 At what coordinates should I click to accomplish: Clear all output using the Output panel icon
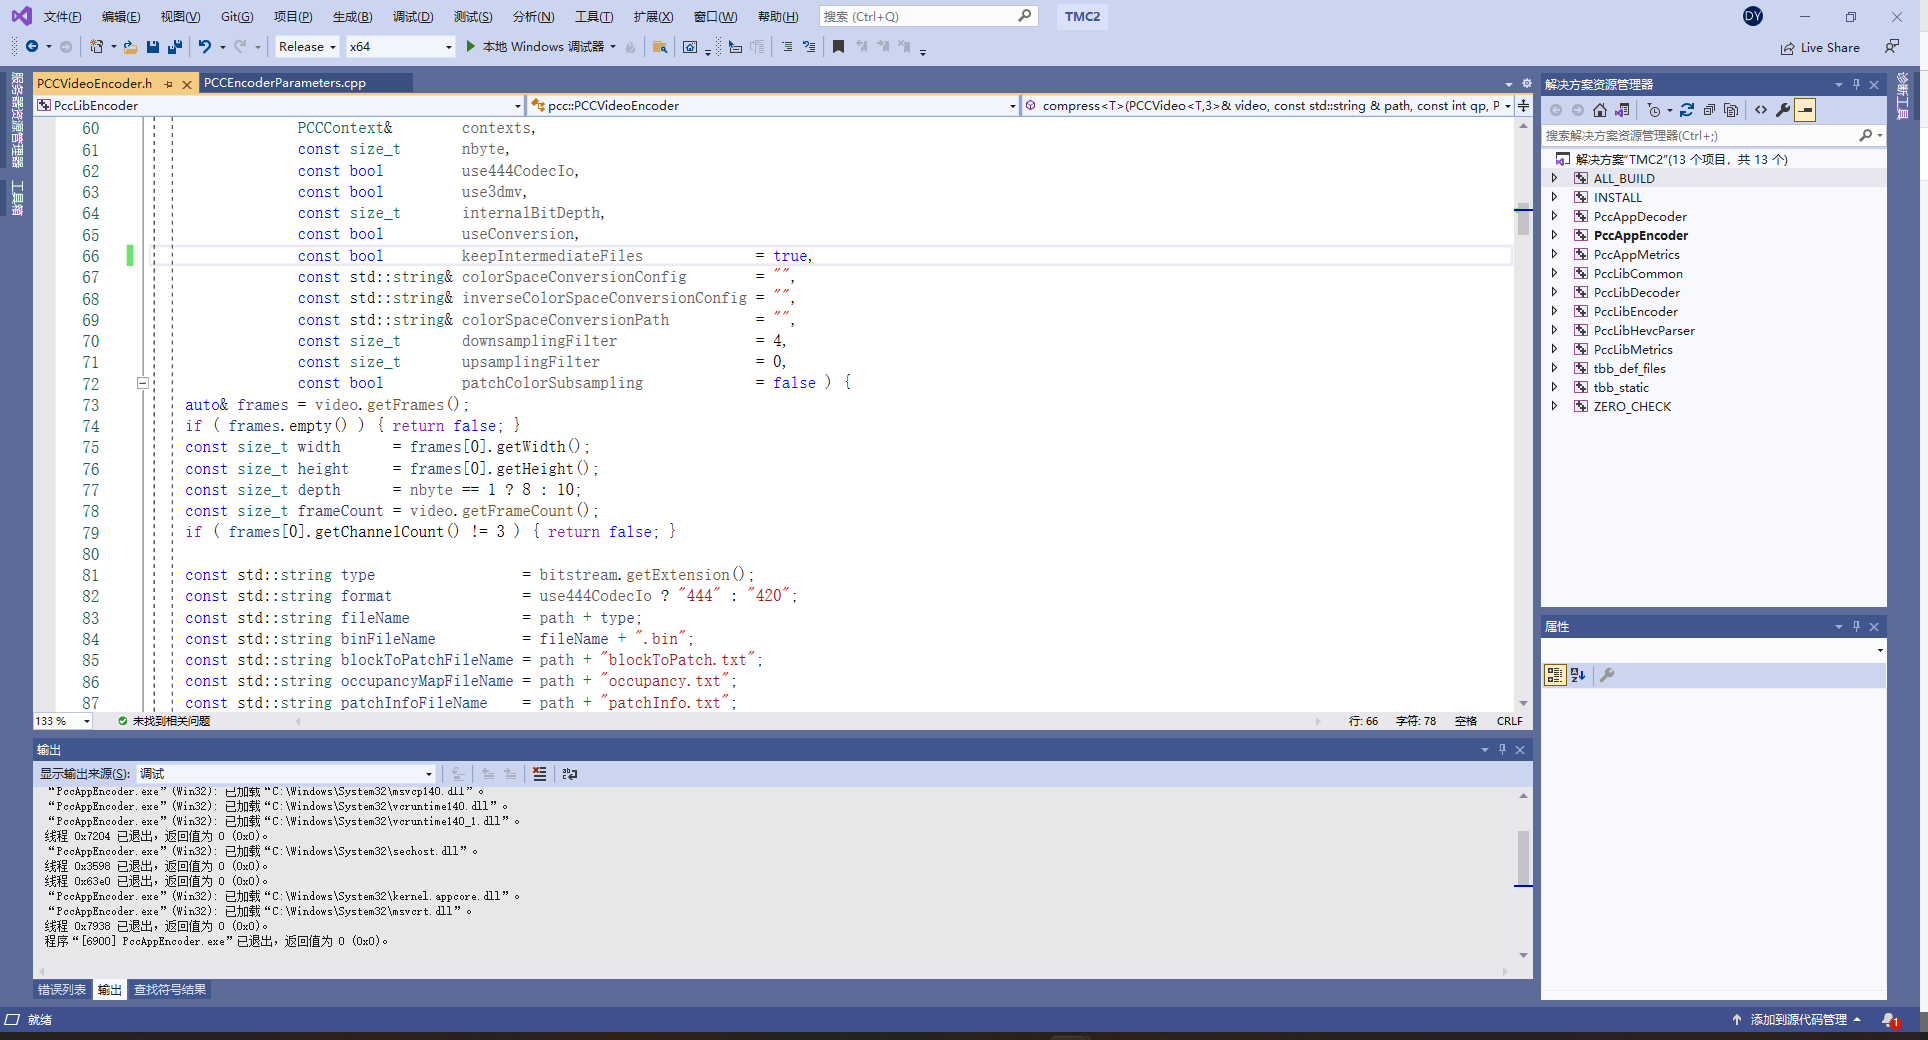click(x=540, y=774)
